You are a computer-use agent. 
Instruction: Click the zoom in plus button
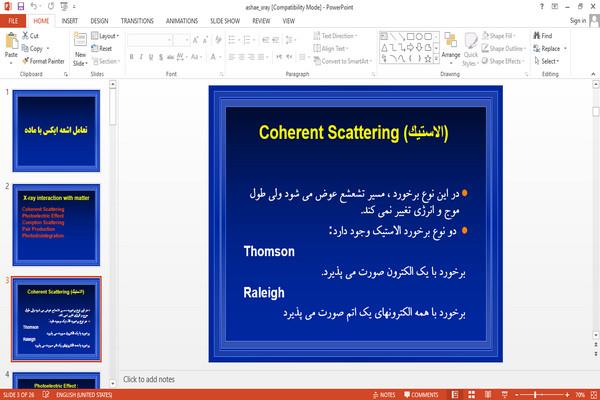tap(567, 395)
